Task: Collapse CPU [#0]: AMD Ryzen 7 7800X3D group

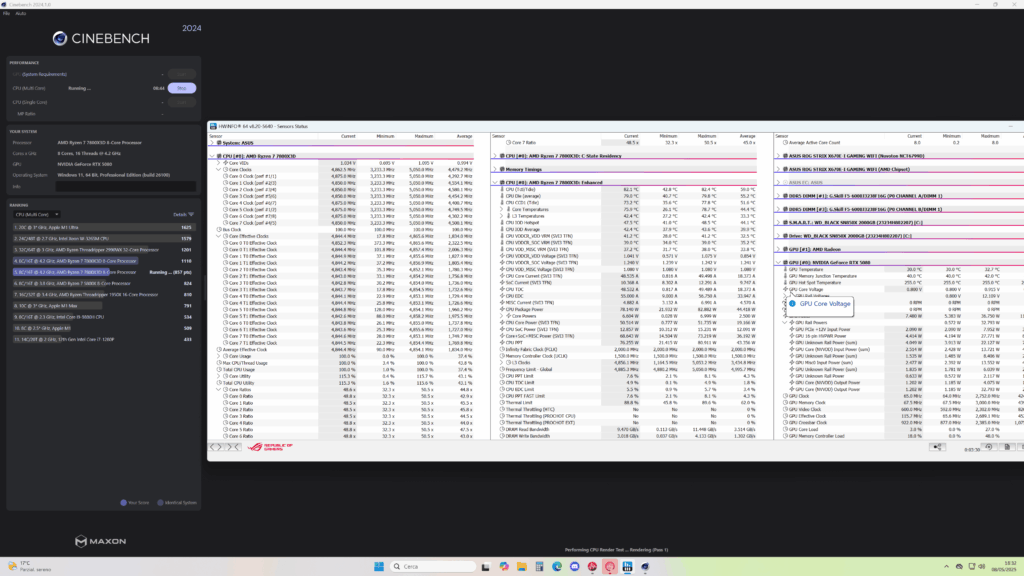Action: click(x=212, y=156)
